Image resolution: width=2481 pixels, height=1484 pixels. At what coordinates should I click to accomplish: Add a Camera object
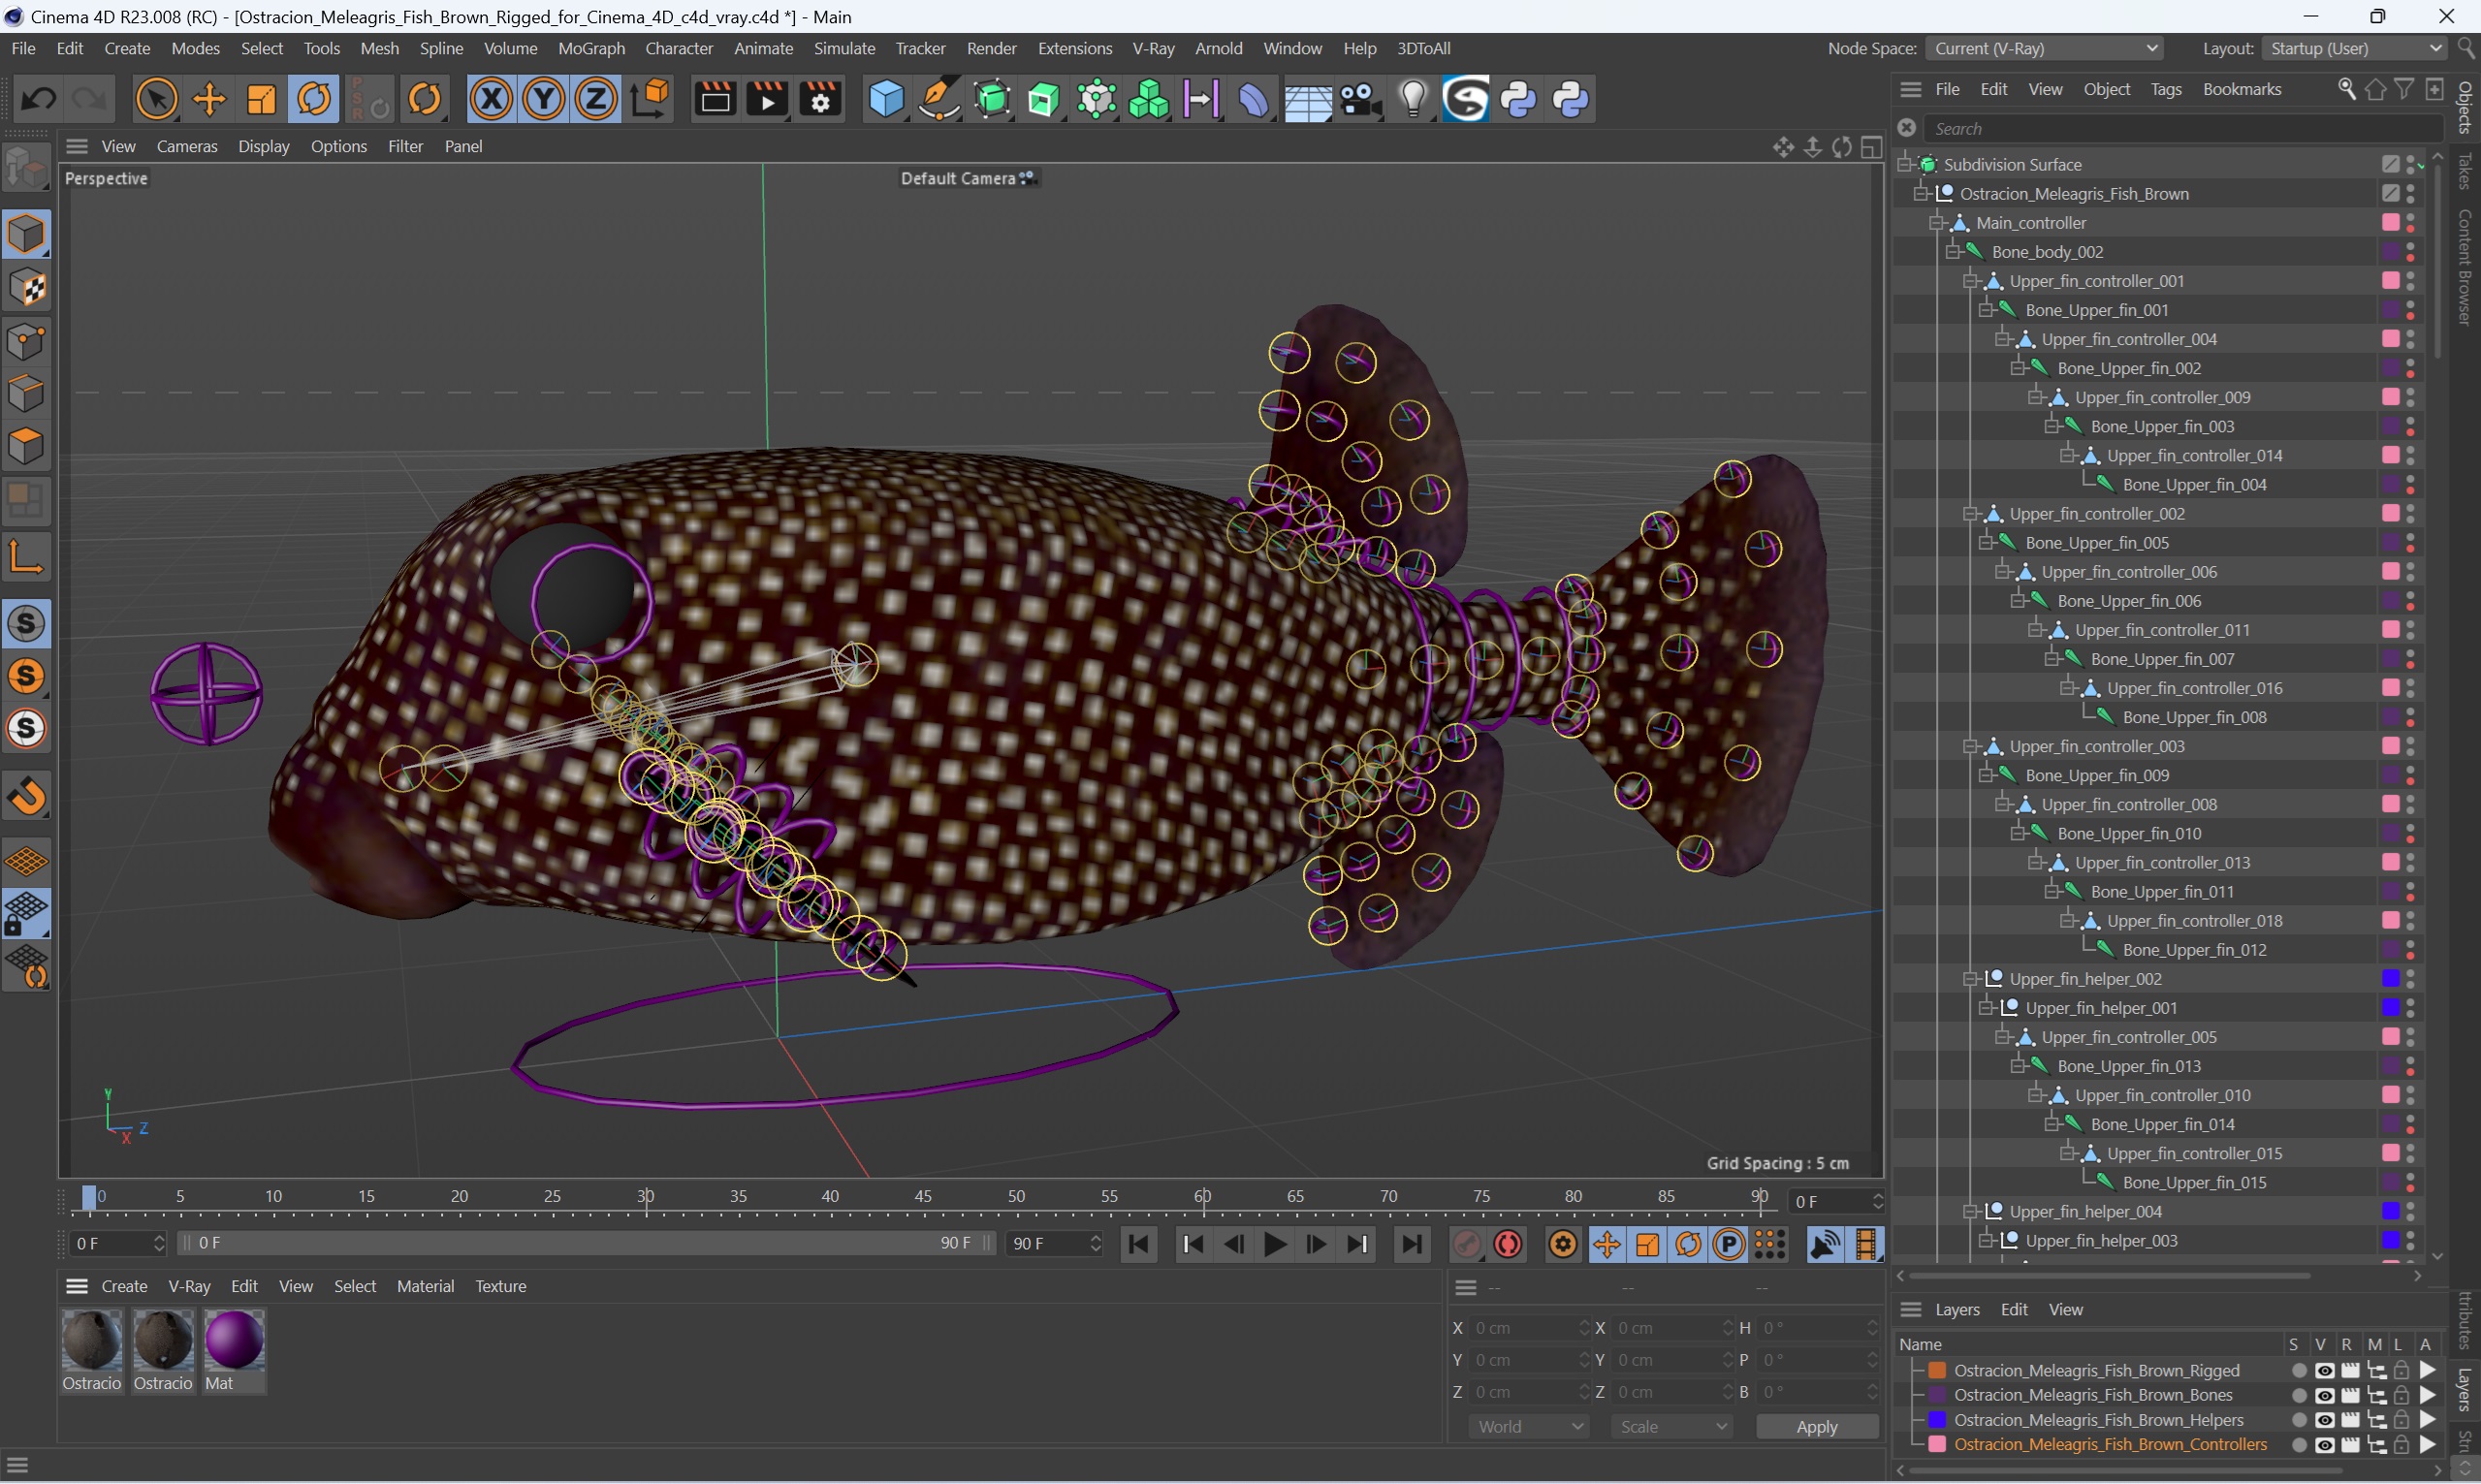tap(1360, 99)
